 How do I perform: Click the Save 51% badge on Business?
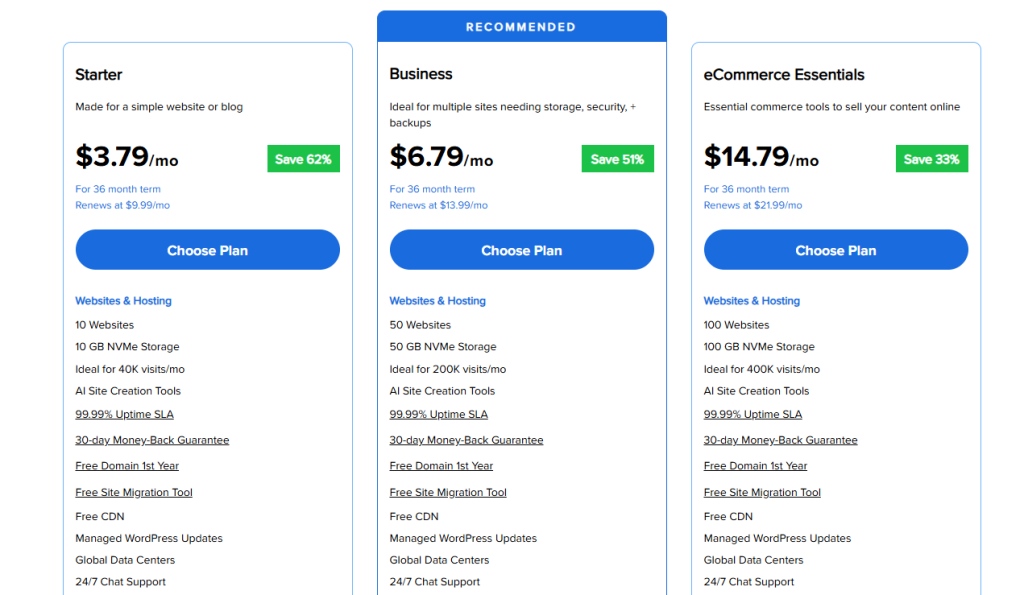(617, 159)
